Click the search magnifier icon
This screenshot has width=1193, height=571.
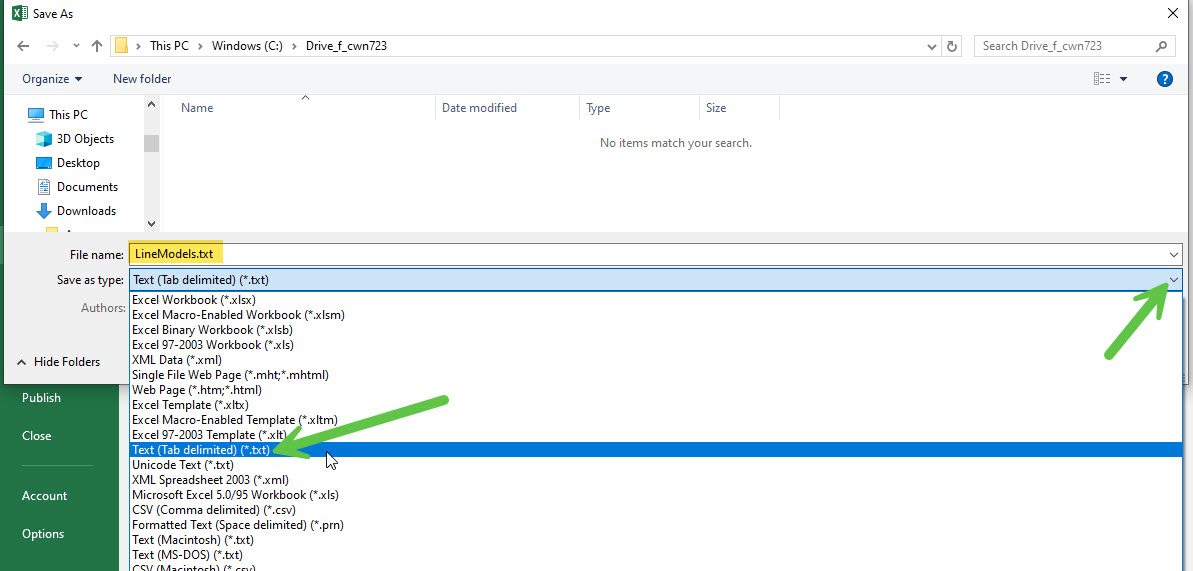pos(1162,46)
